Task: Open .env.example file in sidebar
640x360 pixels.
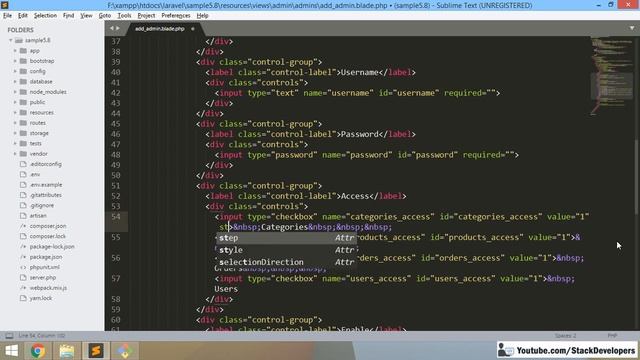Action: tap(46, 184)
